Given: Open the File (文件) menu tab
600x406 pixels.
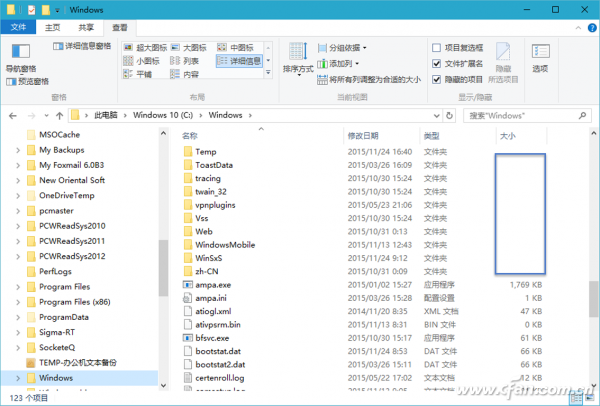Looking at the screenshot, I should [18, 27].
